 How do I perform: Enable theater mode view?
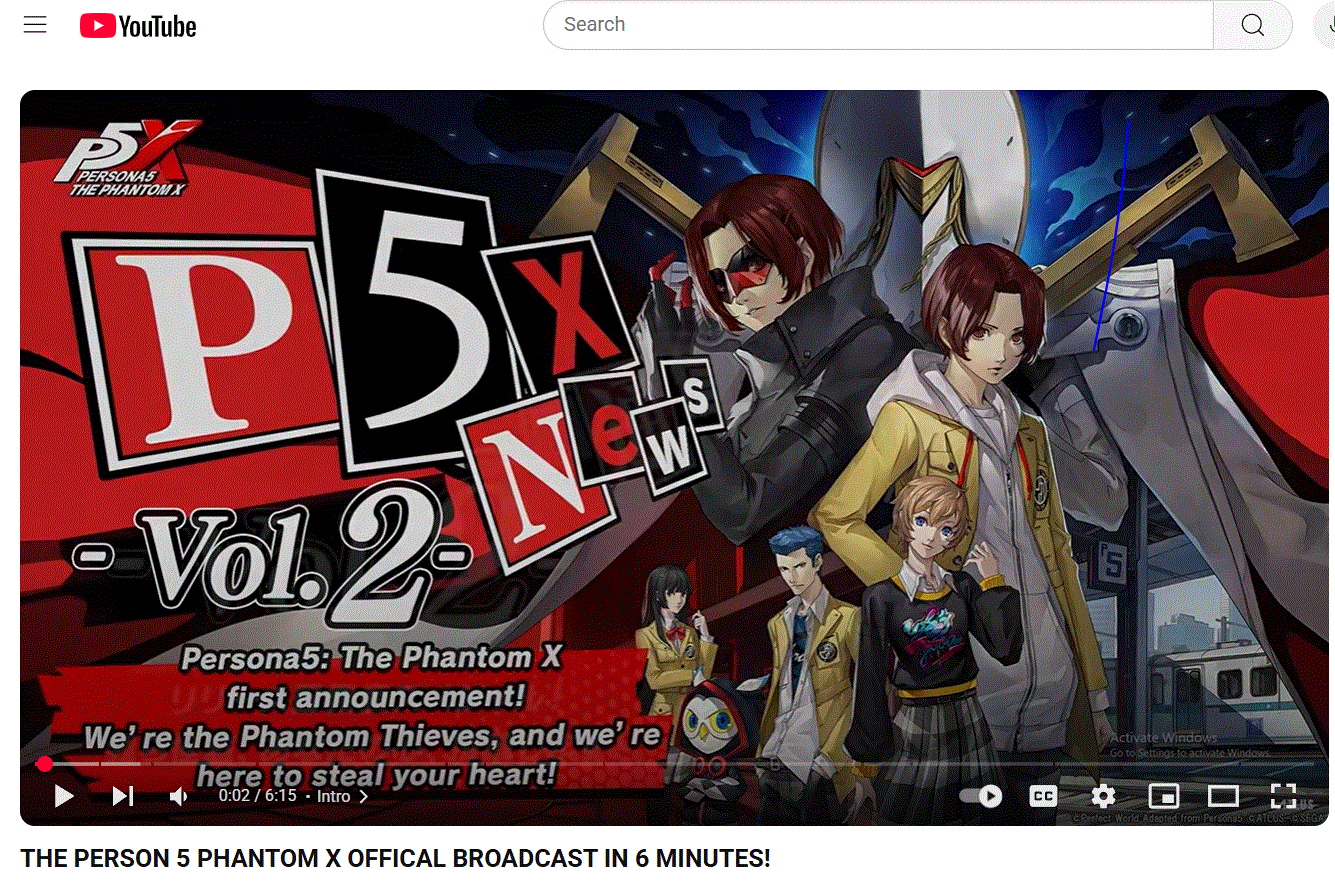(1223, 796)
